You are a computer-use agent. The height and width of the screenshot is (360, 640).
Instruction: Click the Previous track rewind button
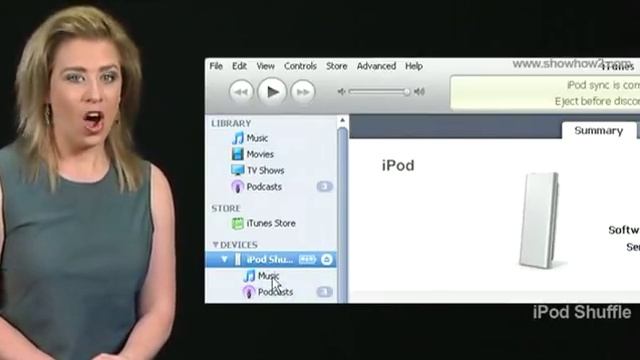pyautogui.click(x=241, y=92)
